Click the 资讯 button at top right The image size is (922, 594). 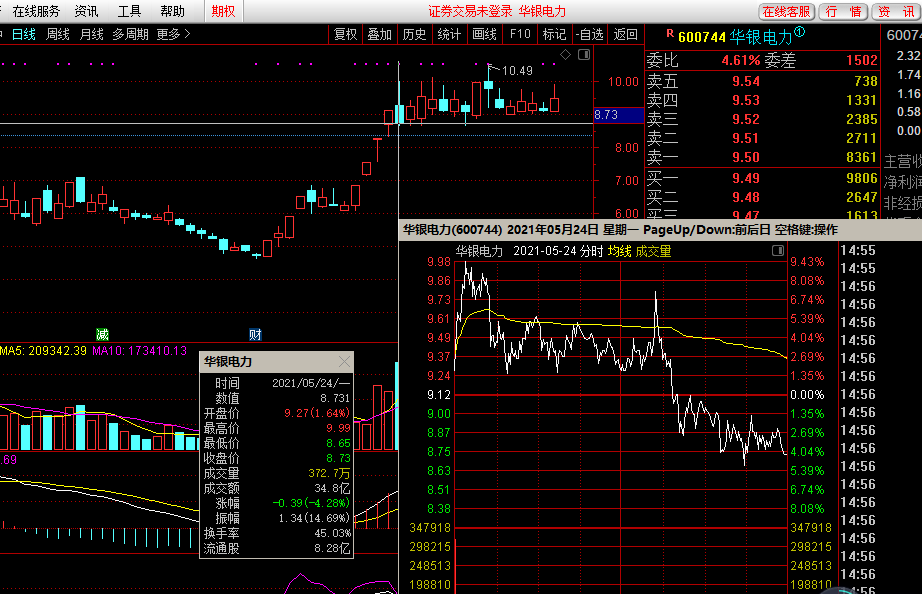(x=896, y=12)
